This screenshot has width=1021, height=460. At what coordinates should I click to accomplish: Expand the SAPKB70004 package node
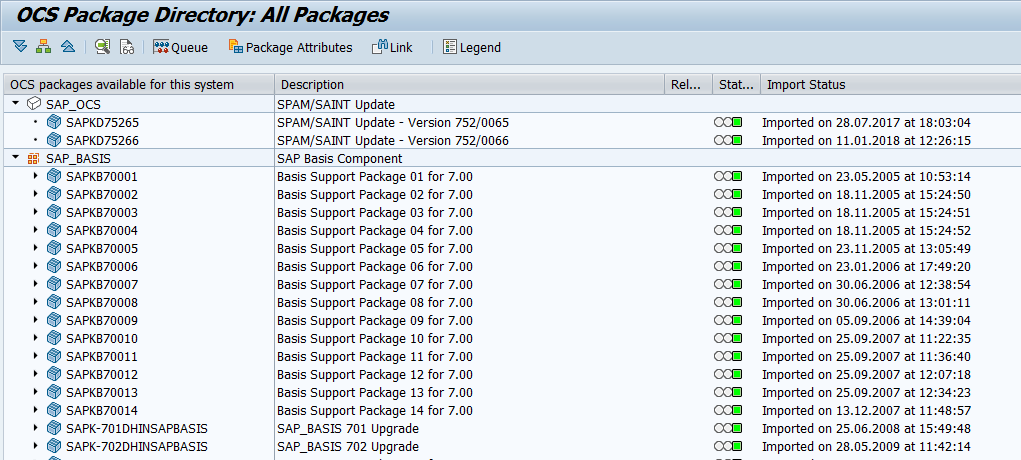36,231
